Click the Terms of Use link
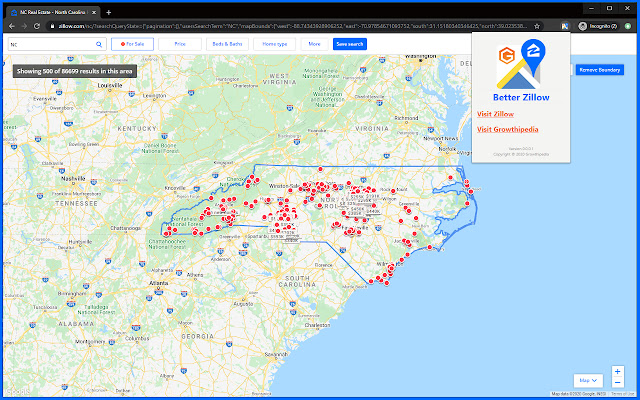This screenshot has height=400, width=640. tap(621, 394)
